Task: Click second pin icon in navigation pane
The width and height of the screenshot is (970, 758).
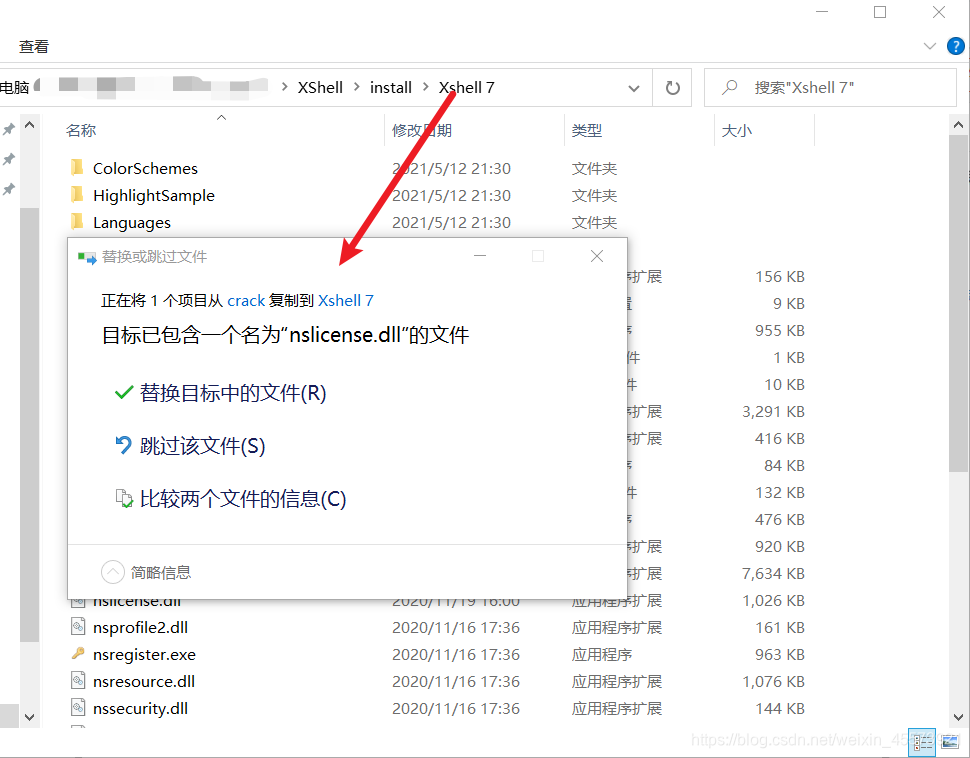Action: 9,159
